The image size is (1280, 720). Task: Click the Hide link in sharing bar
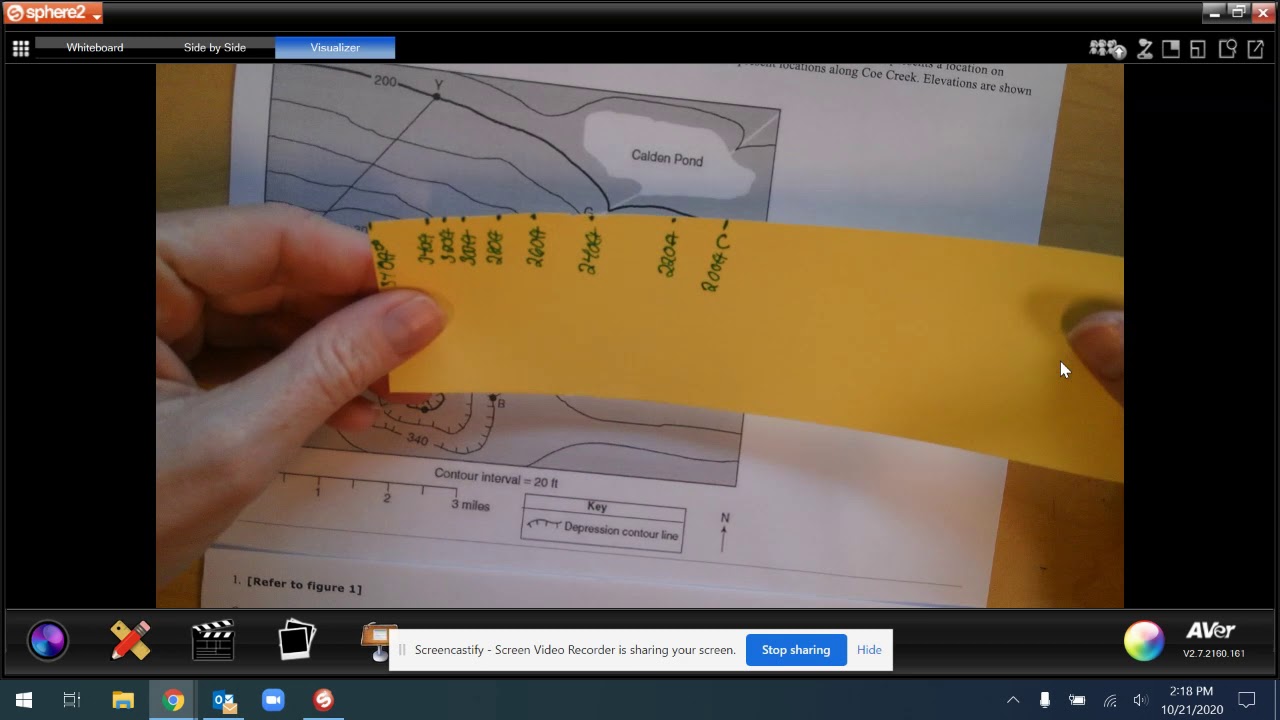coord(869,650)
